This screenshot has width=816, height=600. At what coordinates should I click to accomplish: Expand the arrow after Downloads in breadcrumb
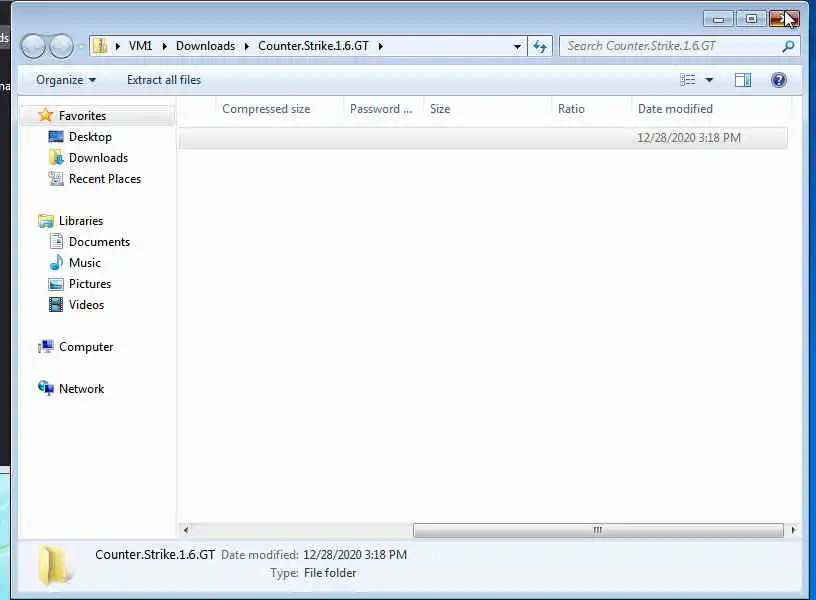point(247,46)
